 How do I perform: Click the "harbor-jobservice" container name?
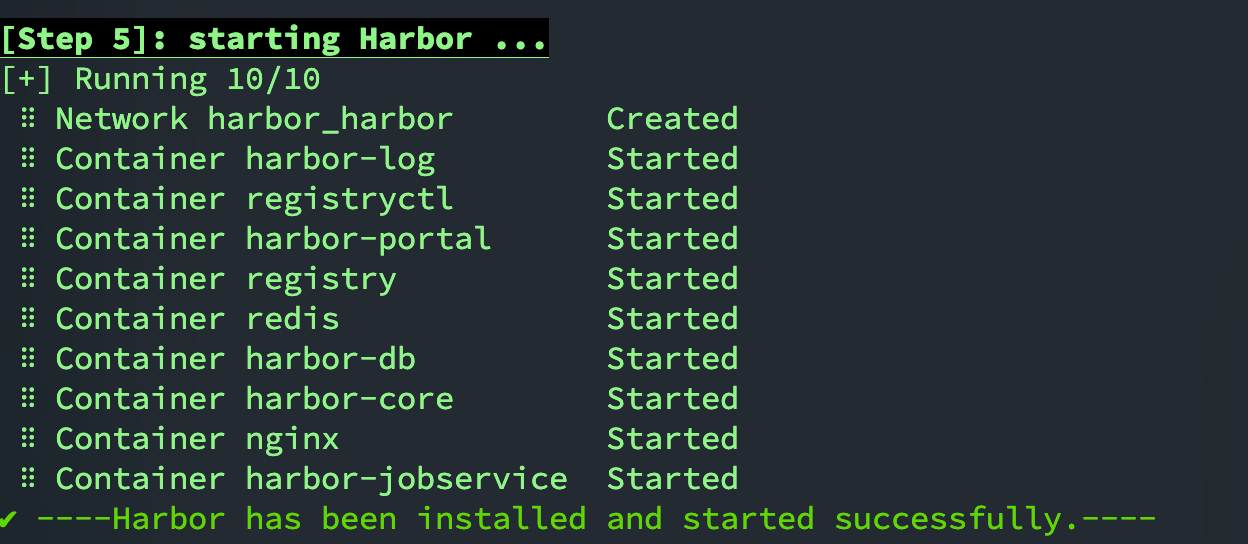click(406, 479)
